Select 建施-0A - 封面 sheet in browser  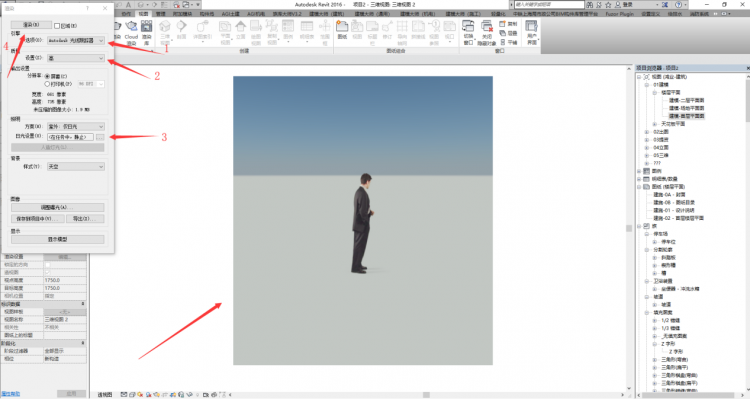pos(669,195)
